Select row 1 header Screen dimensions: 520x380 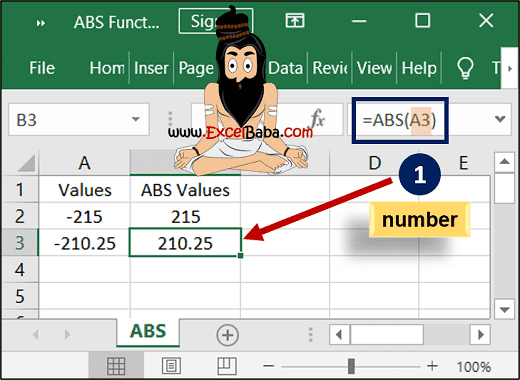20,189
